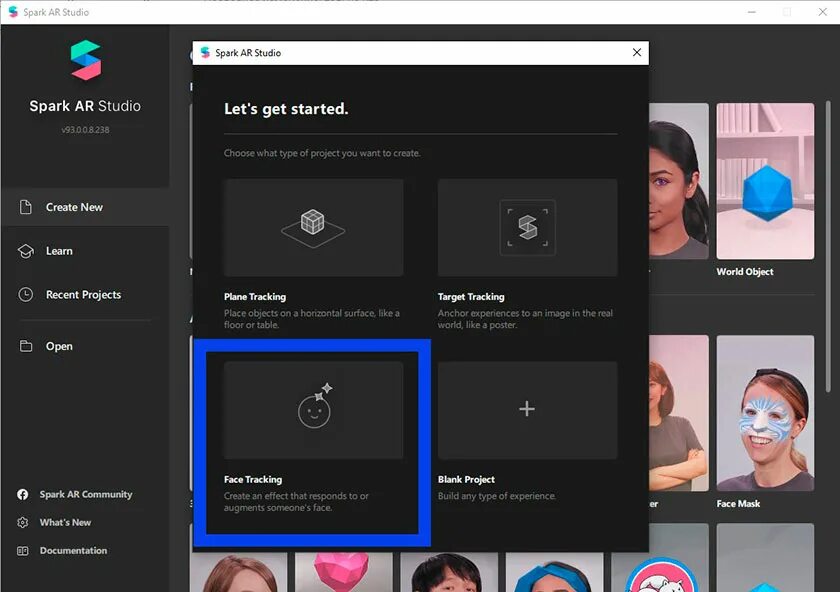Click 'Choose what type of project you want to create.'
This screenshot has width=840, height=592.
pos(322,153)
